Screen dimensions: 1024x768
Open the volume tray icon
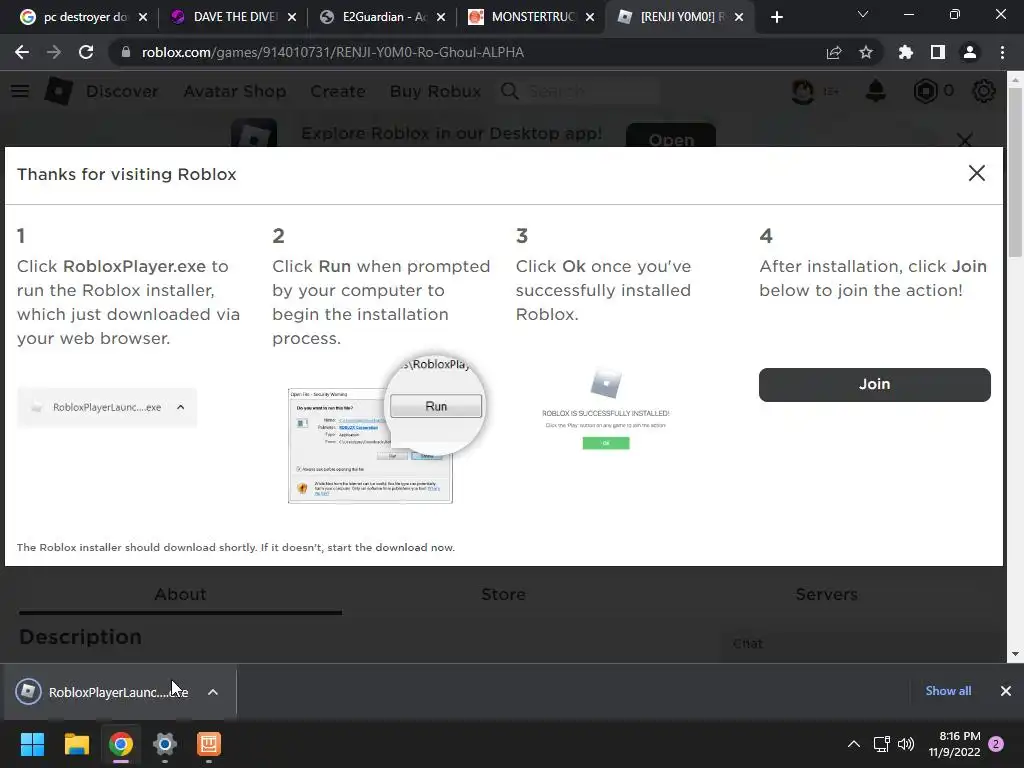click(x=906, y=744)
